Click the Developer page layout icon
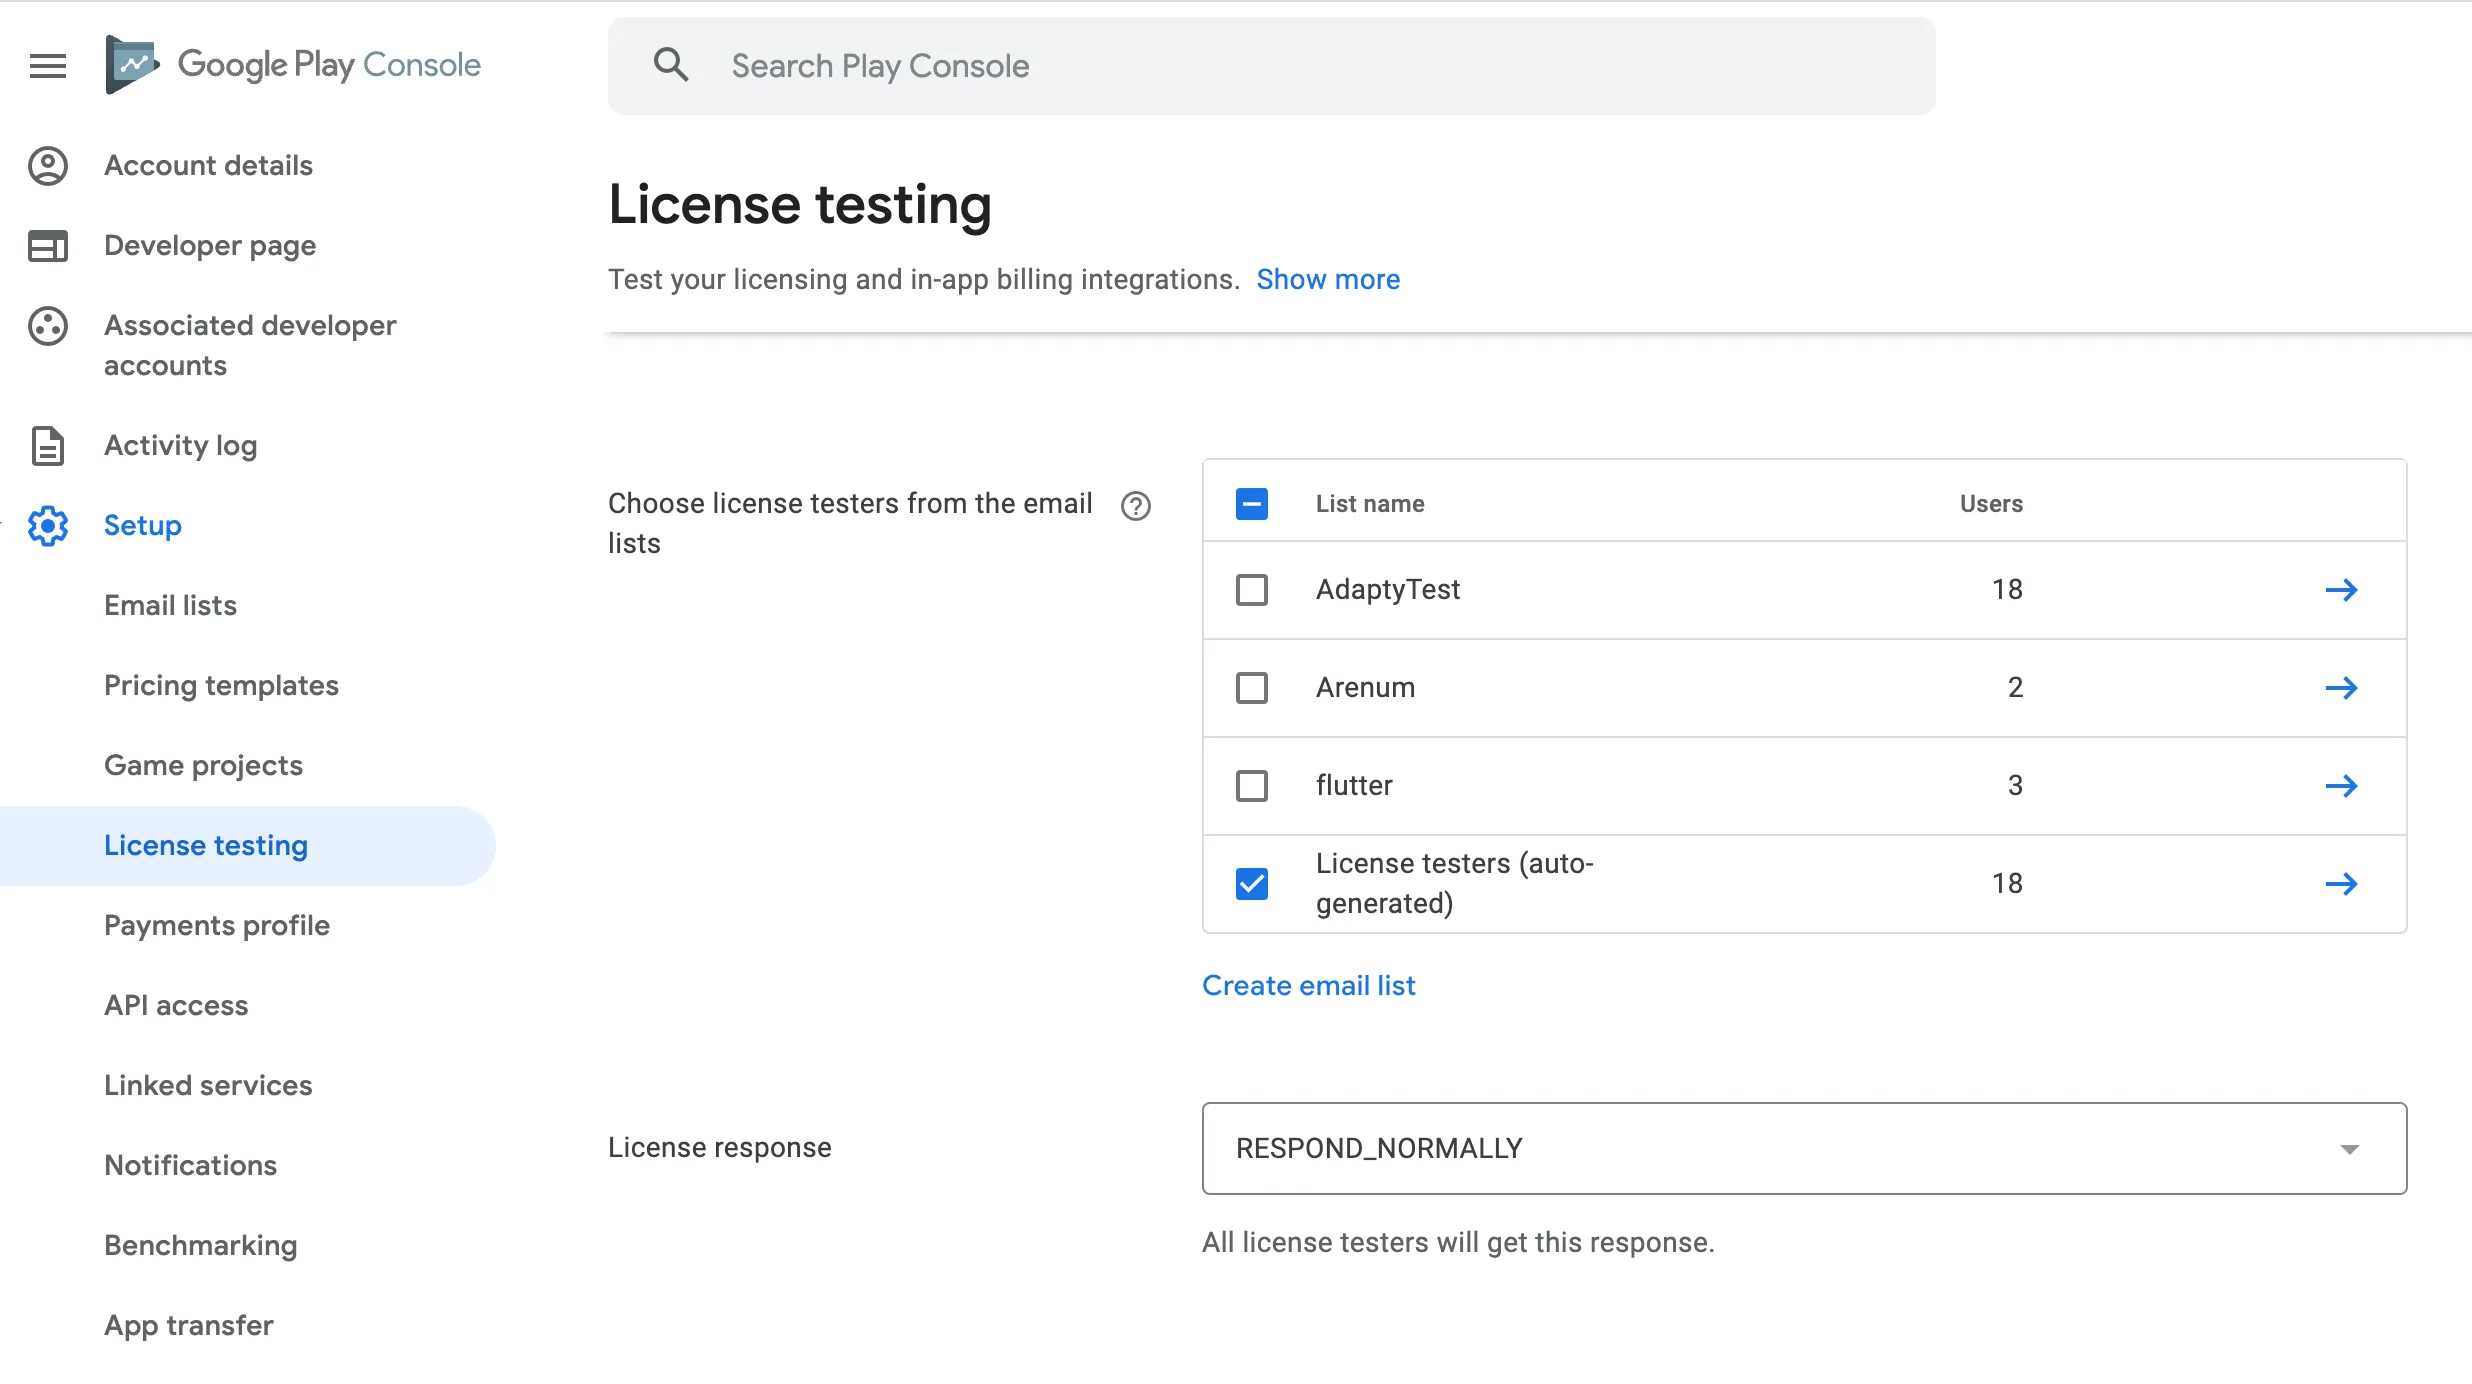 (47, 246)
